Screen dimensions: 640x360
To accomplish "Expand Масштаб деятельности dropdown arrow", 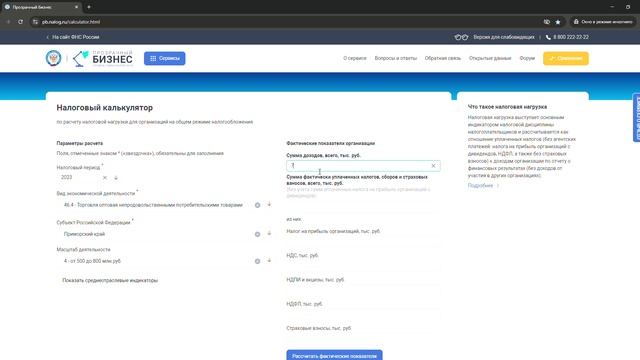I will click(269, 260).
